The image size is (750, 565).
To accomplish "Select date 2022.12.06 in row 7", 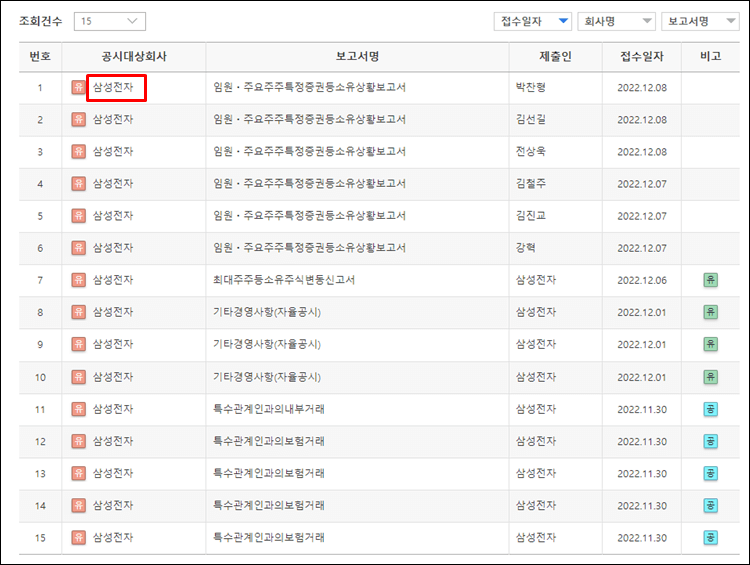I will point(642,280).
